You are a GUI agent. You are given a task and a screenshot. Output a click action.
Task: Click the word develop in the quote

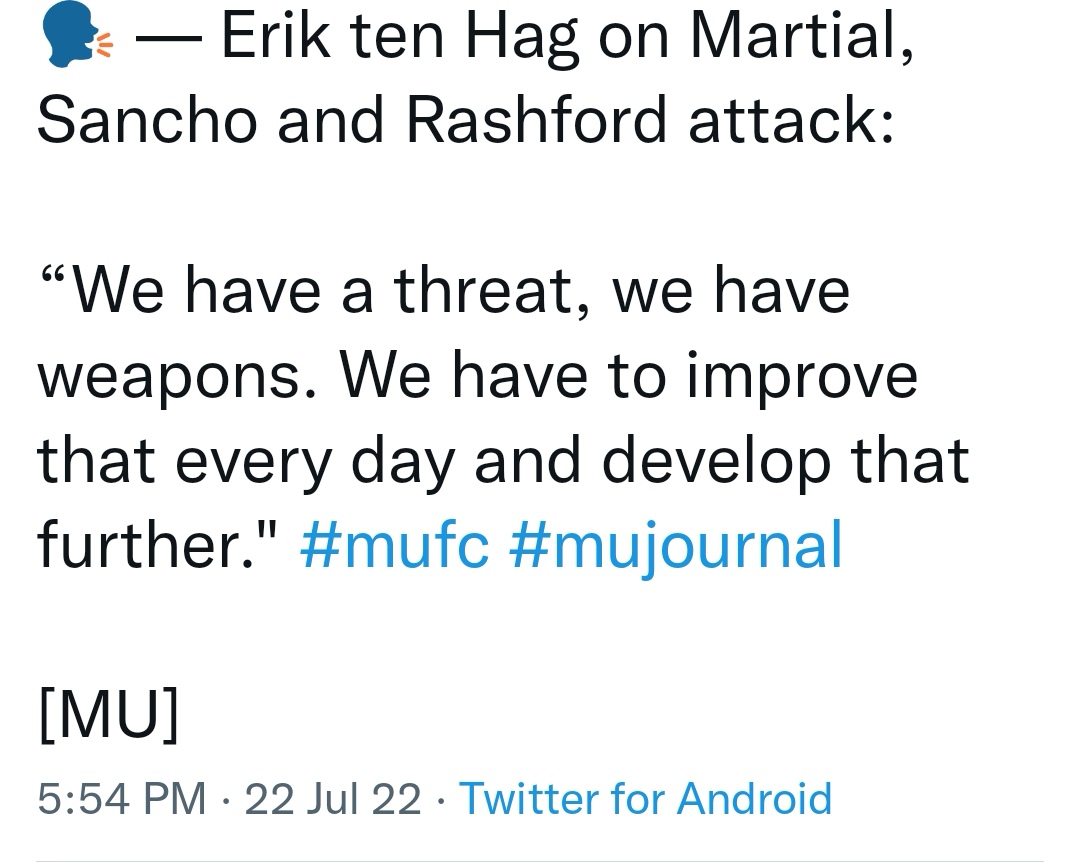[716, 462]
